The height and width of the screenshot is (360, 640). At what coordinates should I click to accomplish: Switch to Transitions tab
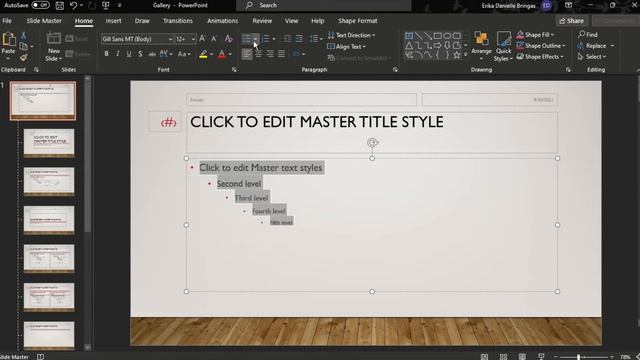[178, 21]
